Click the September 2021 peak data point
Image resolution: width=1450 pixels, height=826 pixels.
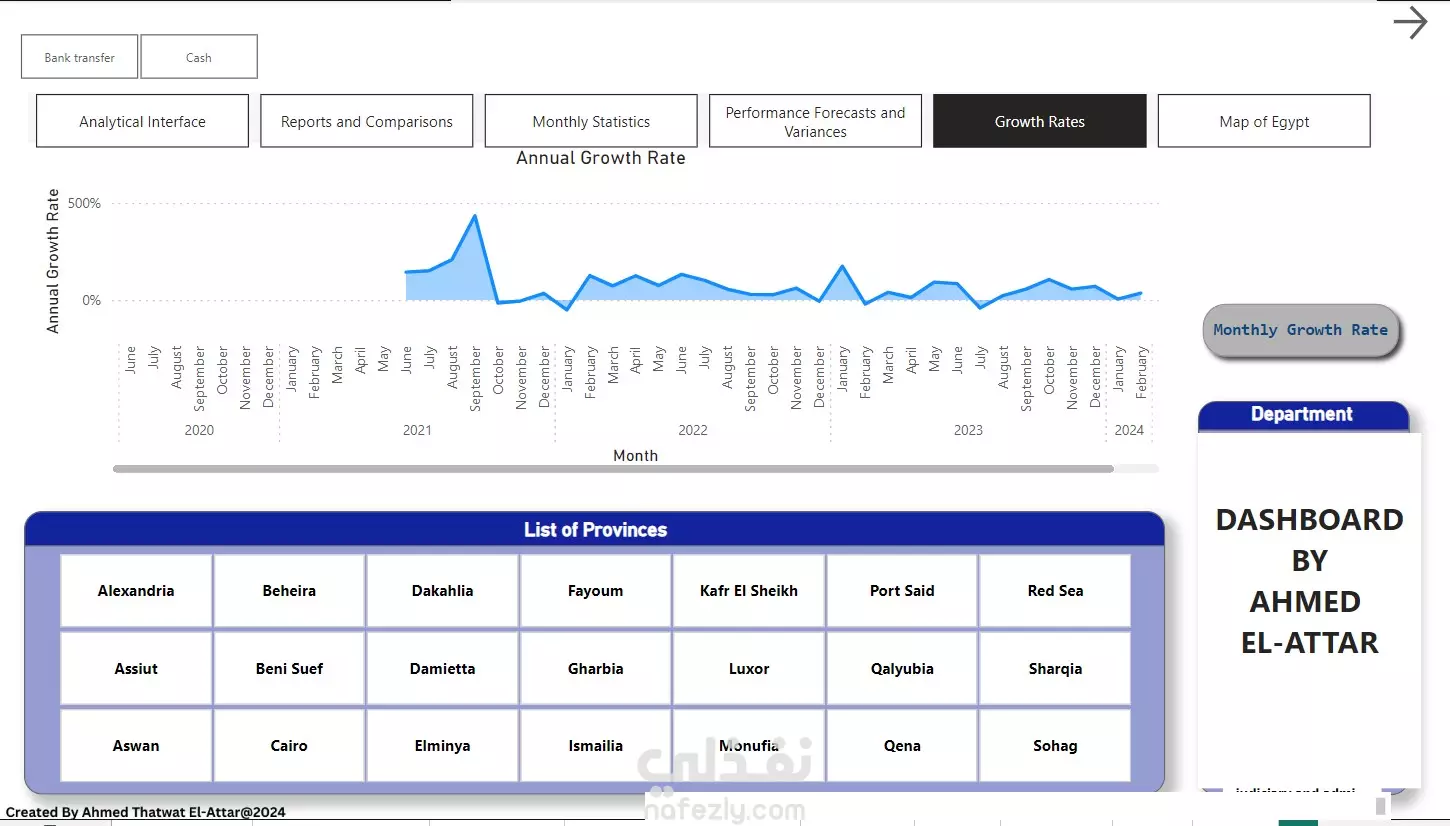click(x=475, y=215)
